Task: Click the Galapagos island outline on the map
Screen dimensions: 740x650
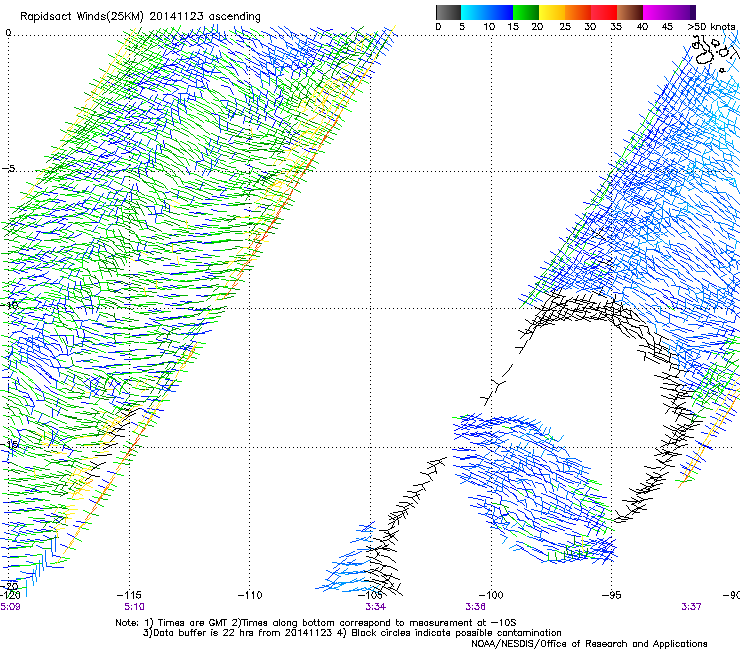Action: click(705, 57)
